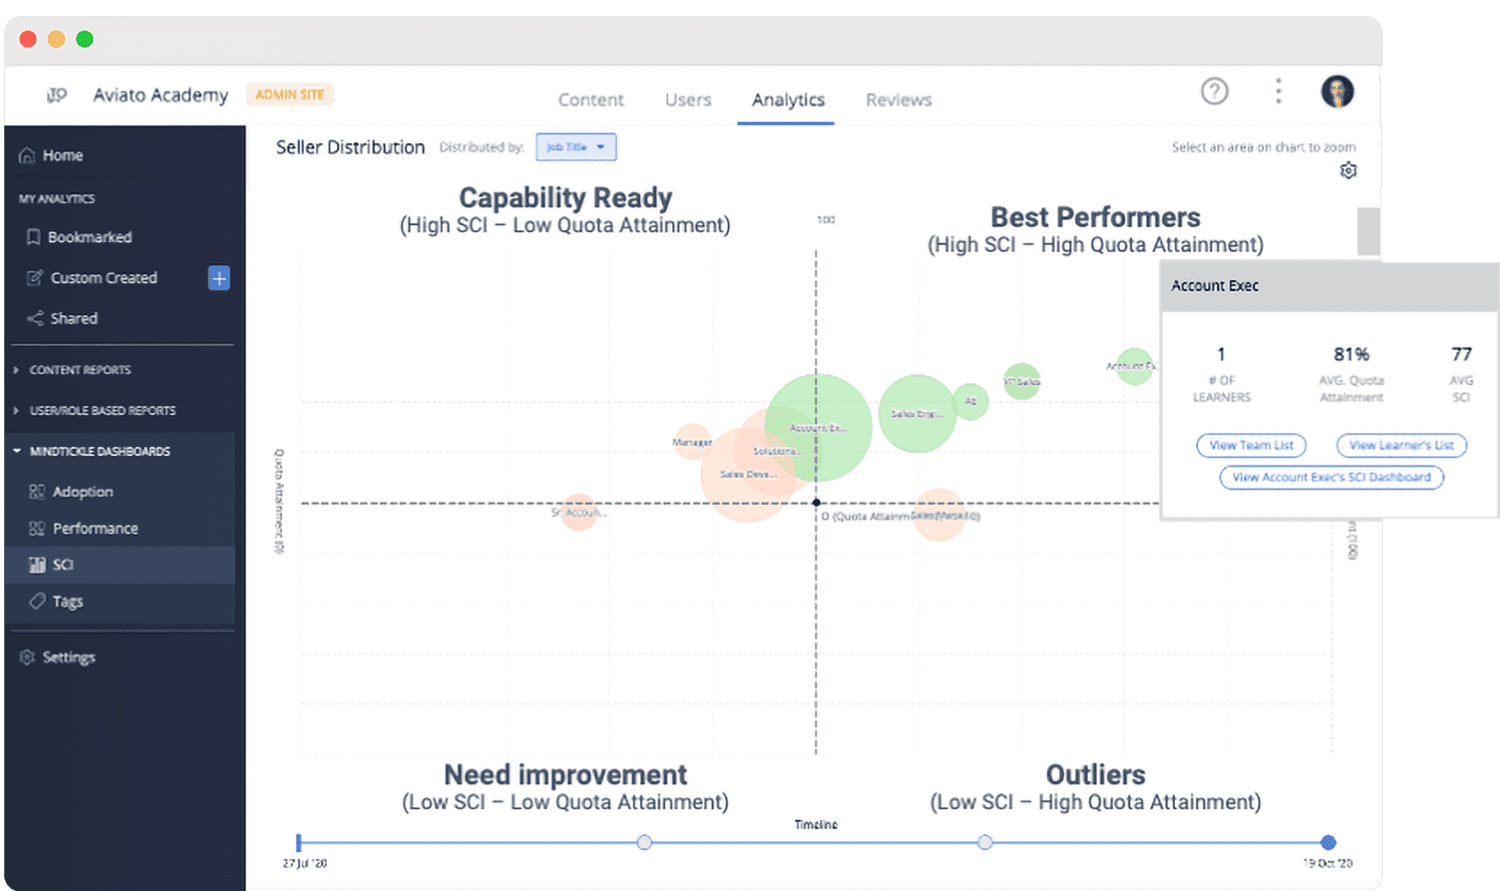Image resolution: width=1500 pixels, height=891 pixels.
Task: Click the View Team List button
Action: point(1251,445)
